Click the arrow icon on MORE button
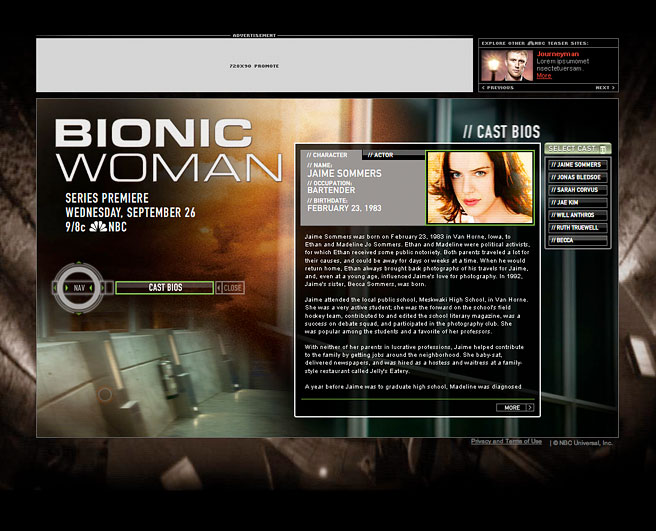 530,408
